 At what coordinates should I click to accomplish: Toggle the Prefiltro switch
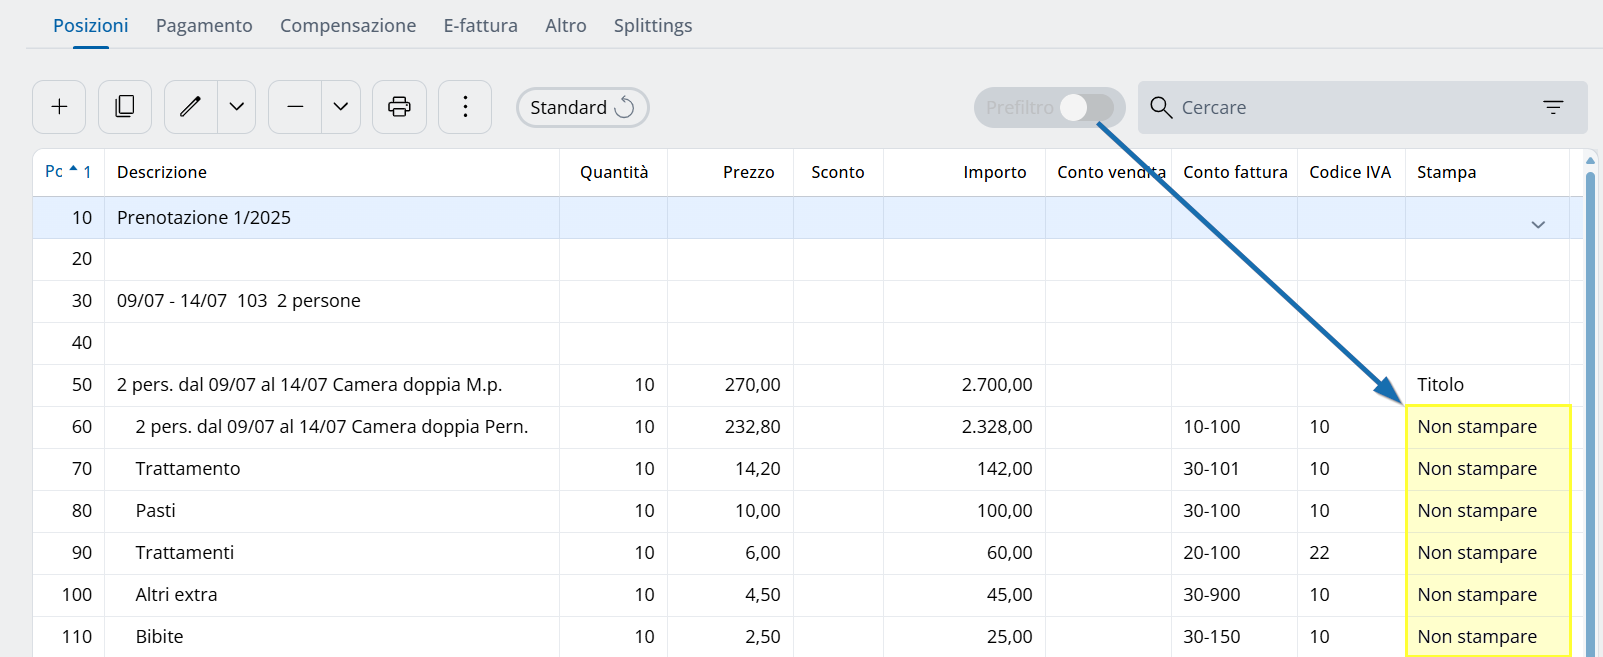(x=1085, y=107)
